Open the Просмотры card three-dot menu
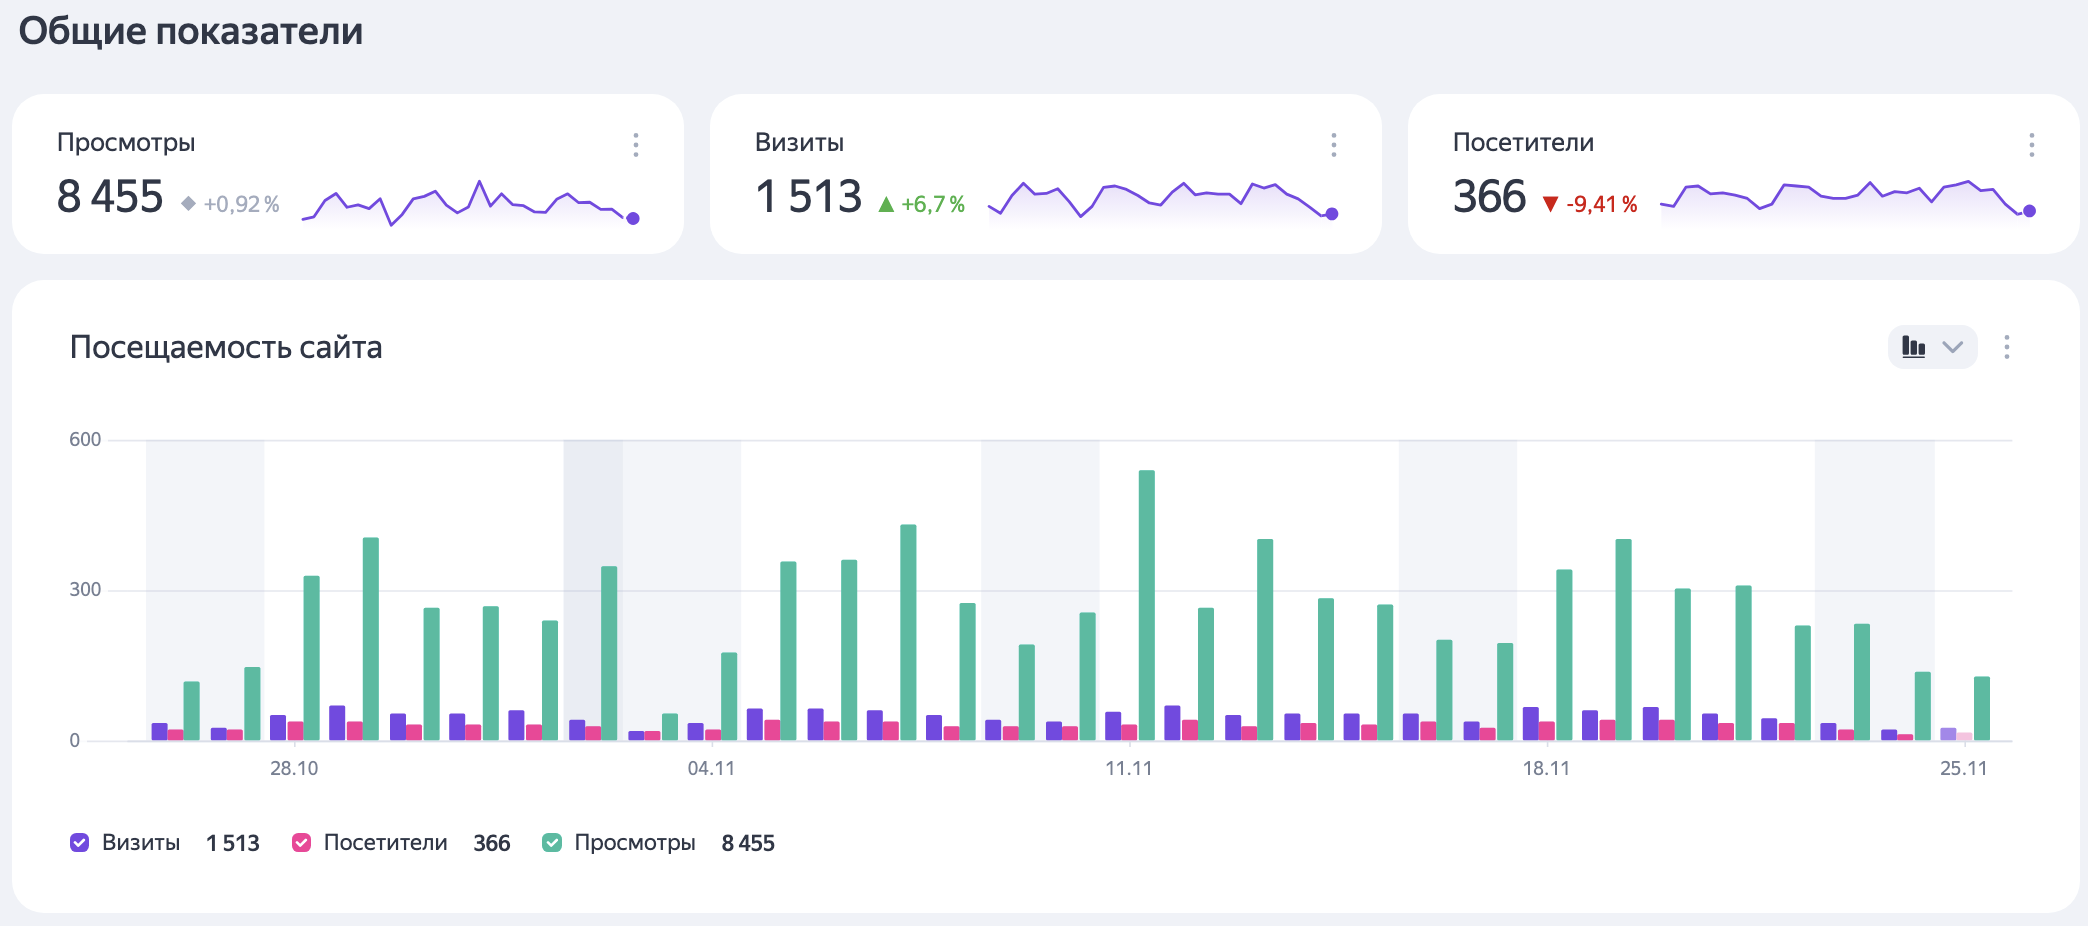The image size is (2088, 926). tap(635, 145)
